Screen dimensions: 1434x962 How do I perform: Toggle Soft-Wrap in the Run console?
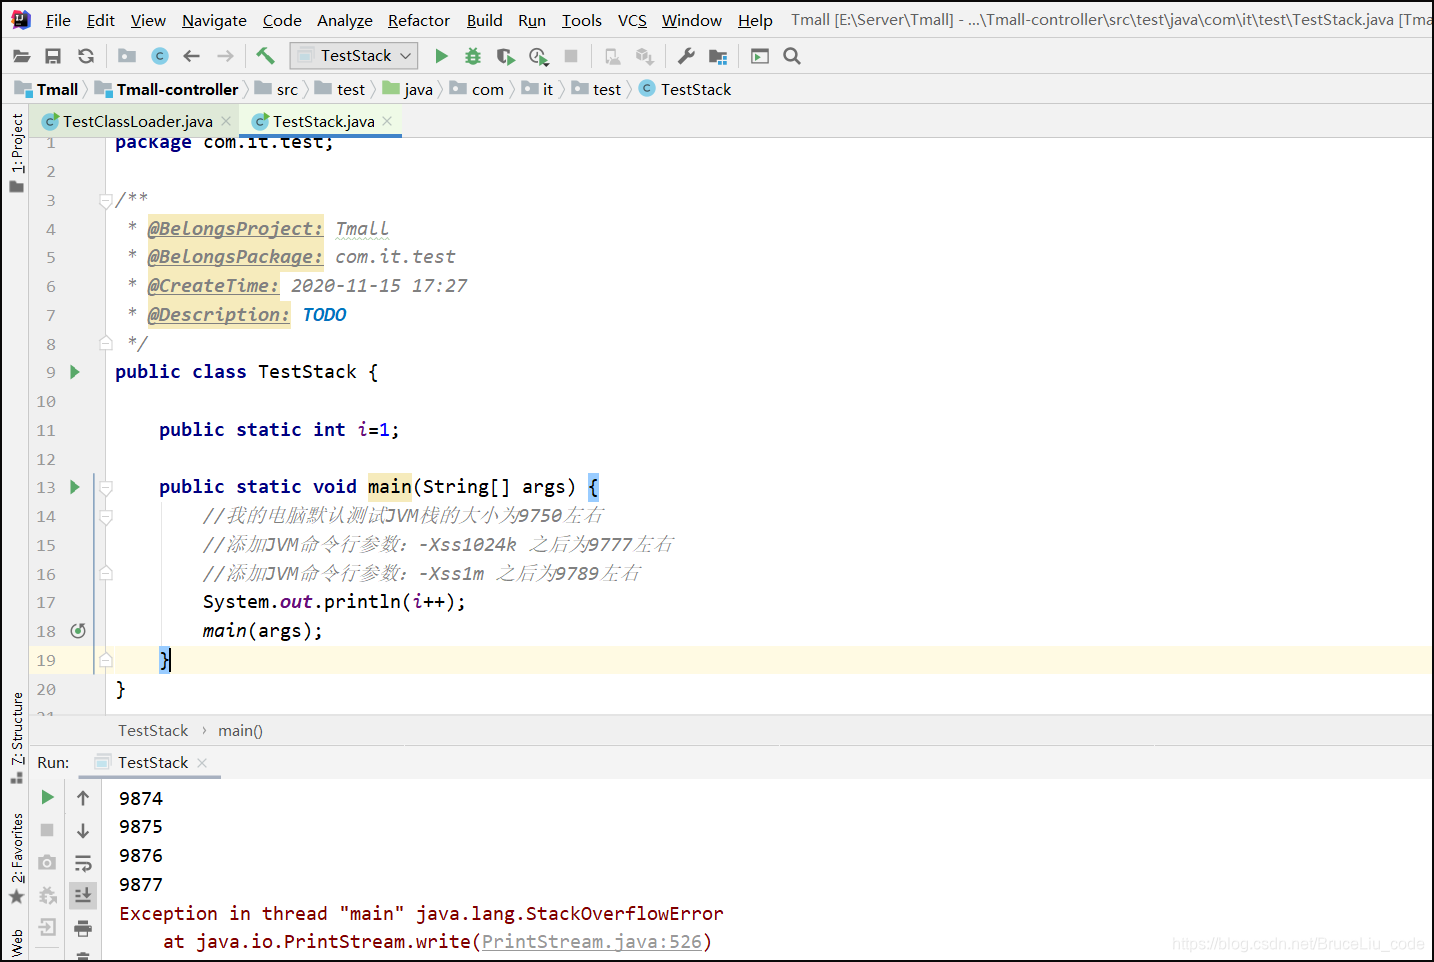(83, 862)
